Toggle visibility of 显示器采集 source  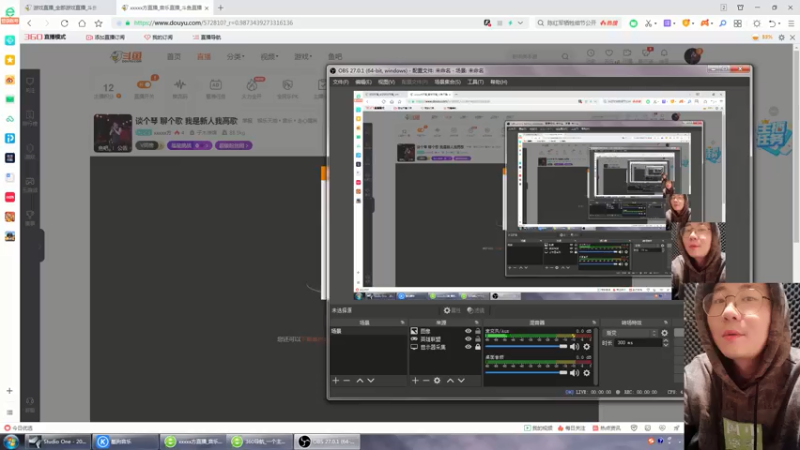[468, 347]
